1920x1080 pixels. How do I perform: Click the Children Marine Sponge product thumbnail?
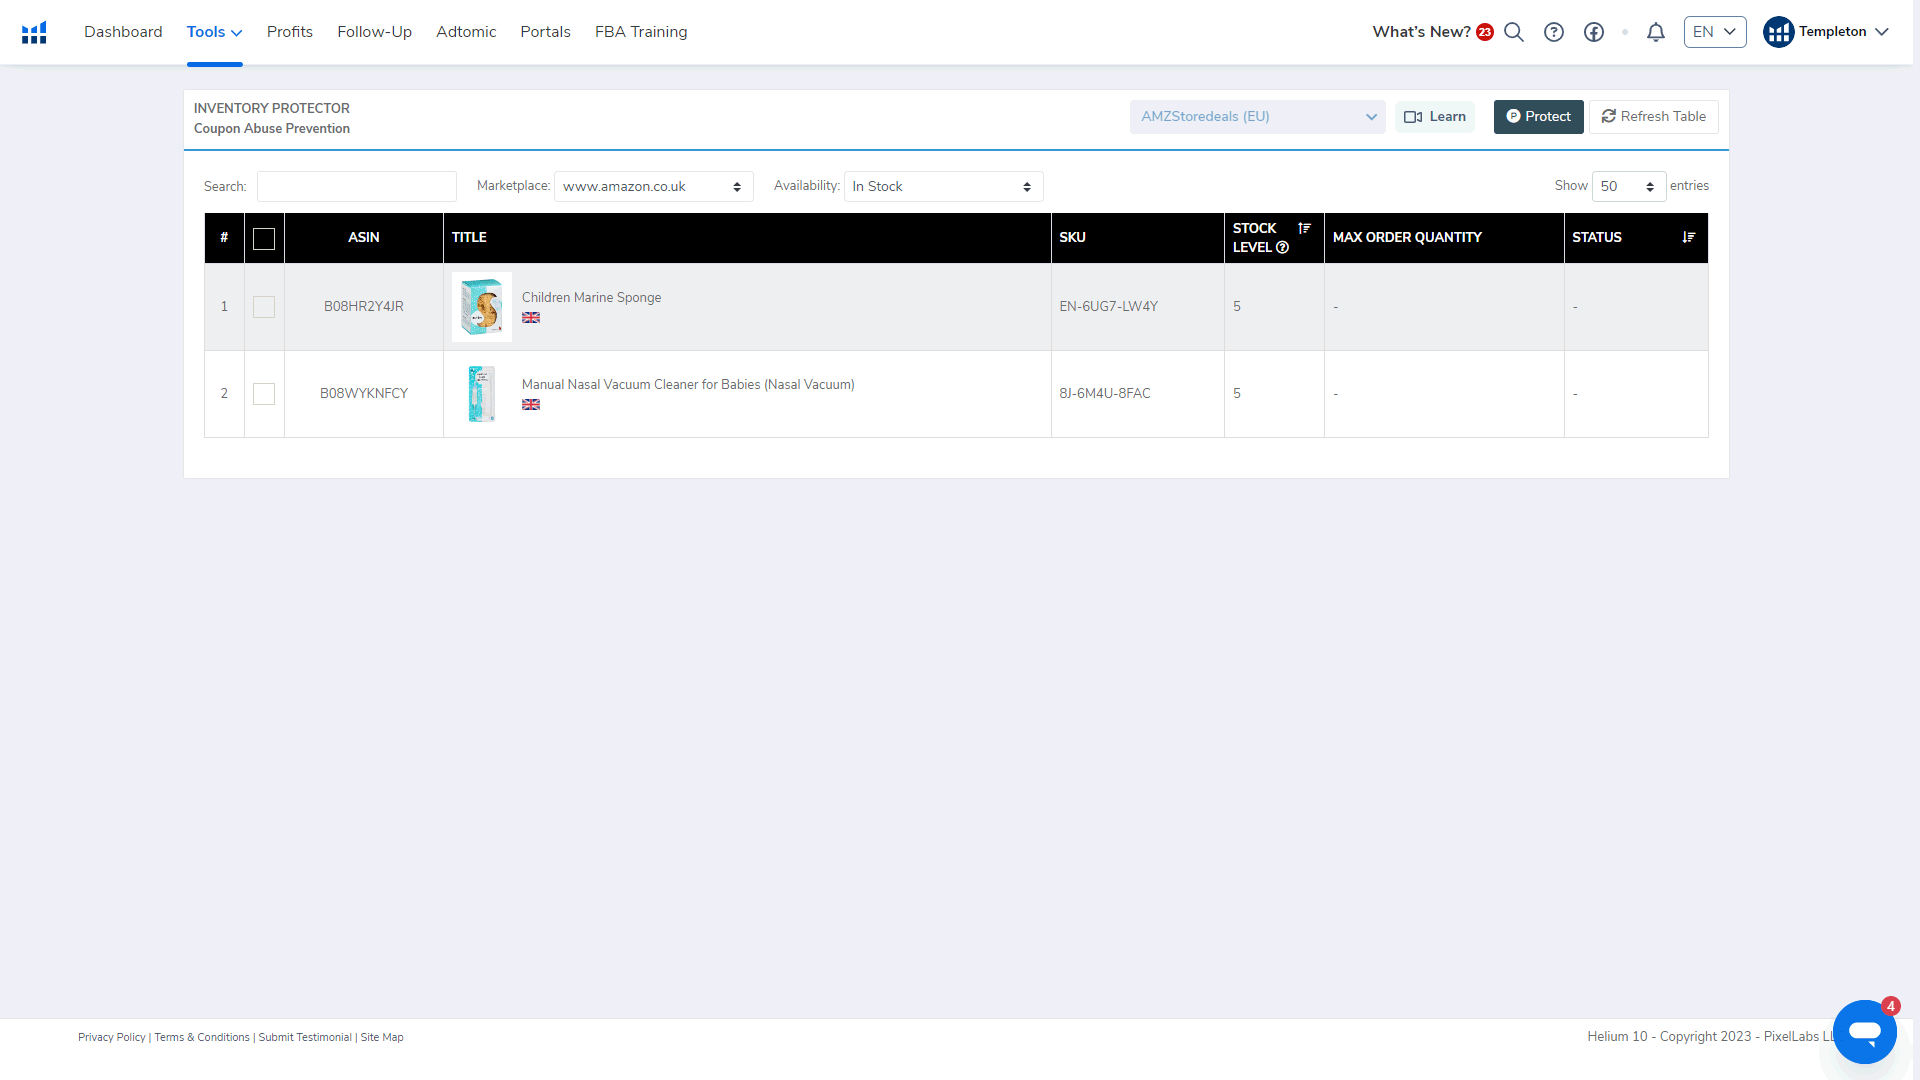click(x=481, y=306)
